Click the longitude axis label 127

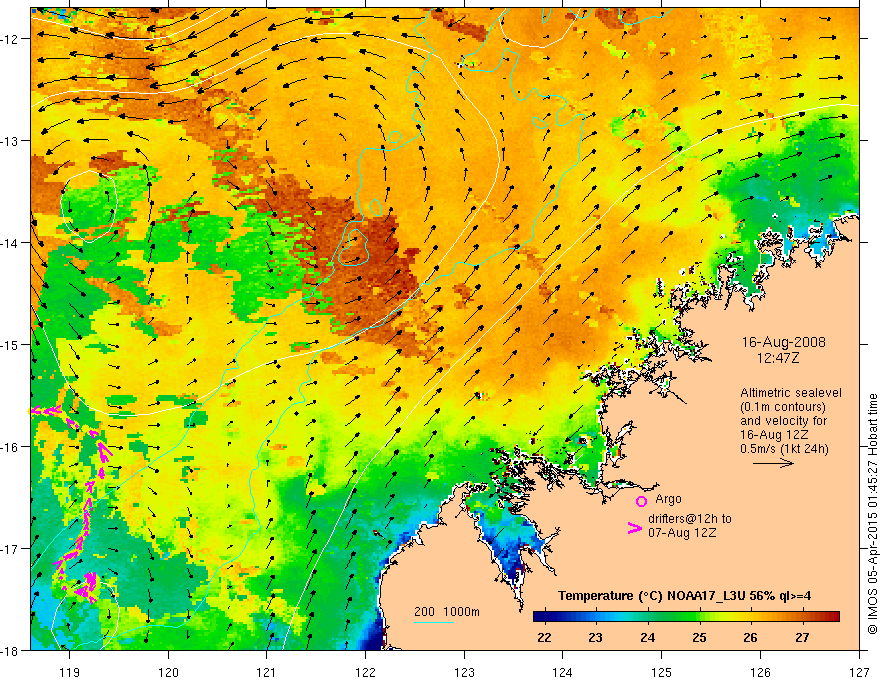coord(859,672)
